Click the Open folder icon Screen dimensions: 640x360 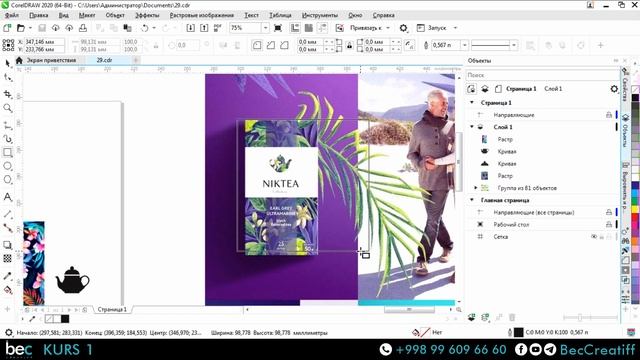coord(20,28)
